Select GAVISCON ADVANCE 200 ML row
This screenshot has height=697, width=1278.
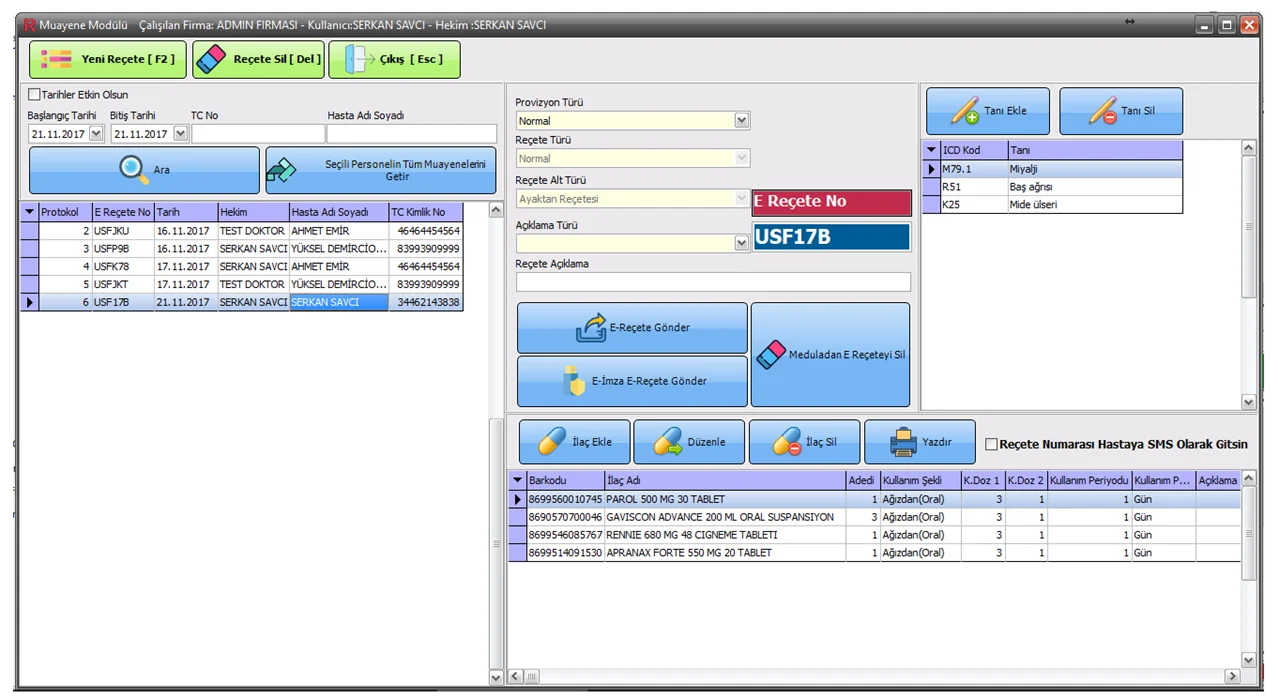[875, 517]
